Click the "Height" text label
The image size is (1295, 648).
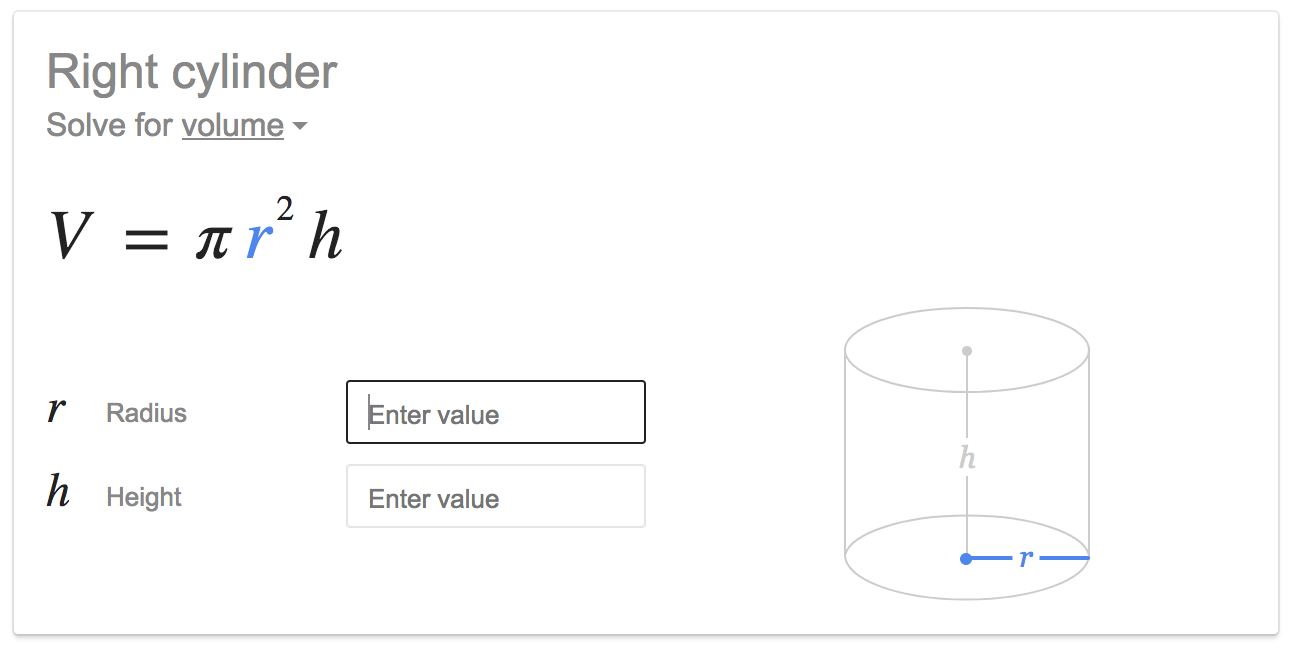coord(144,497)
